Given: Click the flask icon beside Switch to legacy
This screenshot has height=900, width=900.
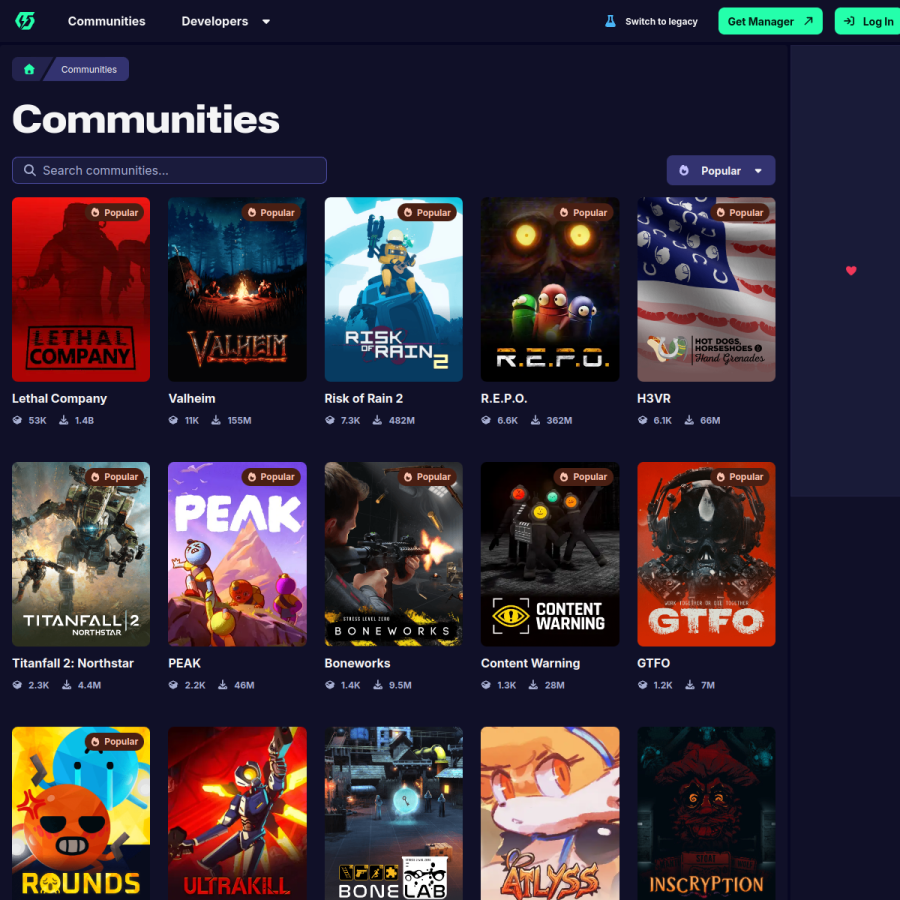Looking at the screenshot, I should [610, 21].
